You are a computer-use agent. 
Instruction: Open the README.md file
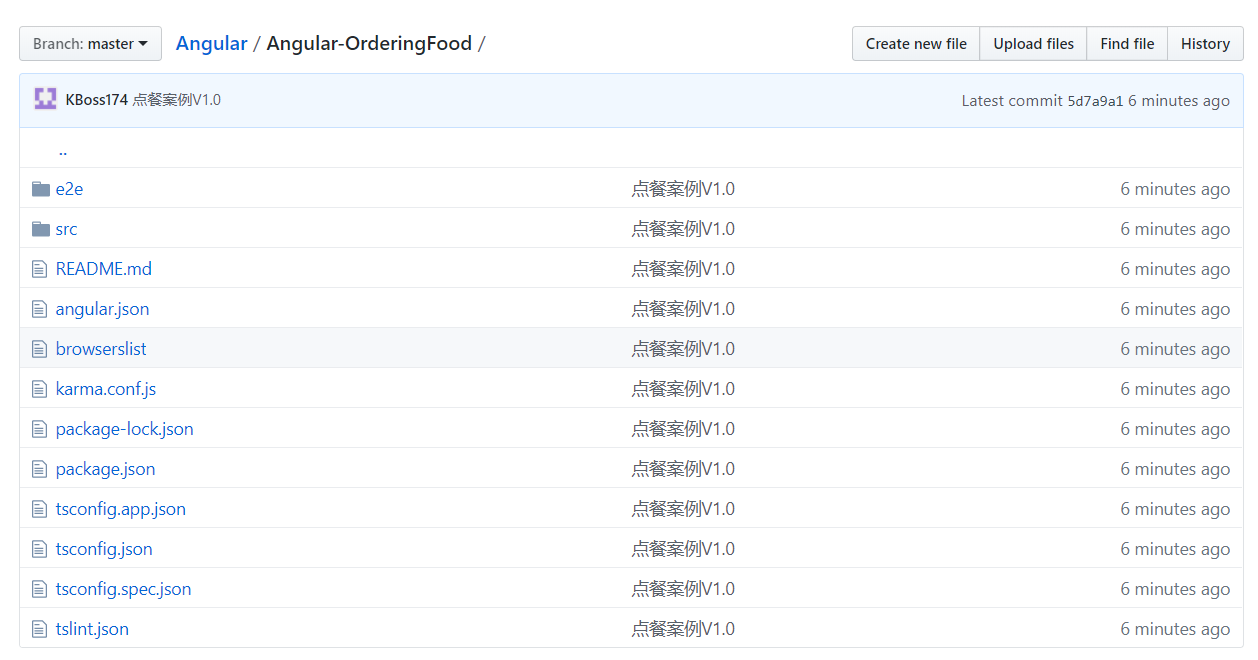pyautogui.click(x=104, y=269)
